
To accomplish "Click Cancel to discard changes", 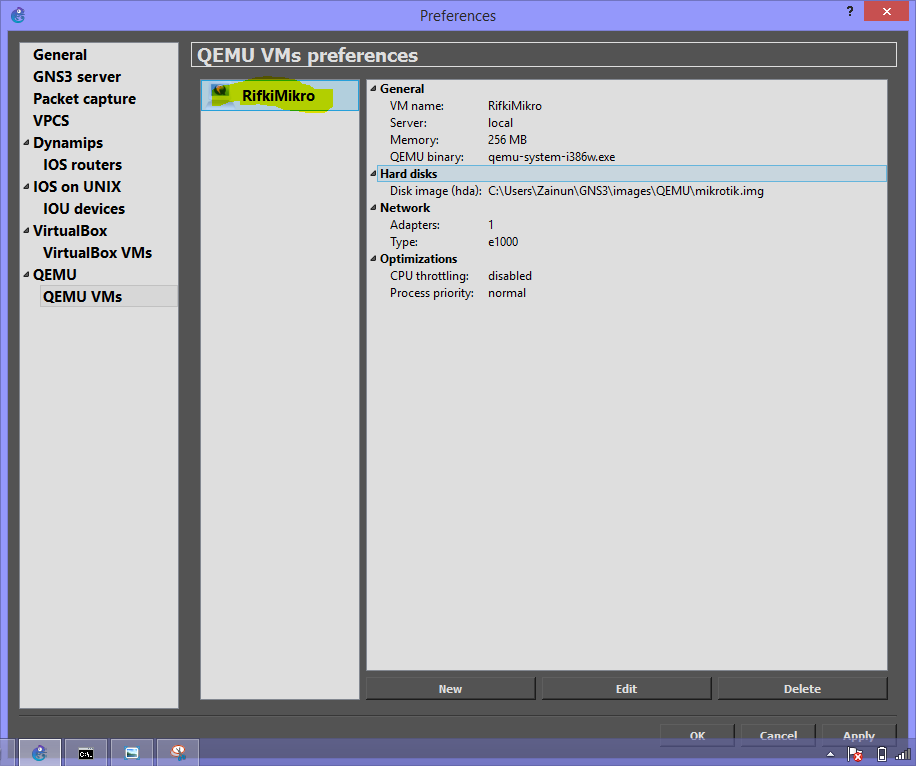I will tap(778, 735).
